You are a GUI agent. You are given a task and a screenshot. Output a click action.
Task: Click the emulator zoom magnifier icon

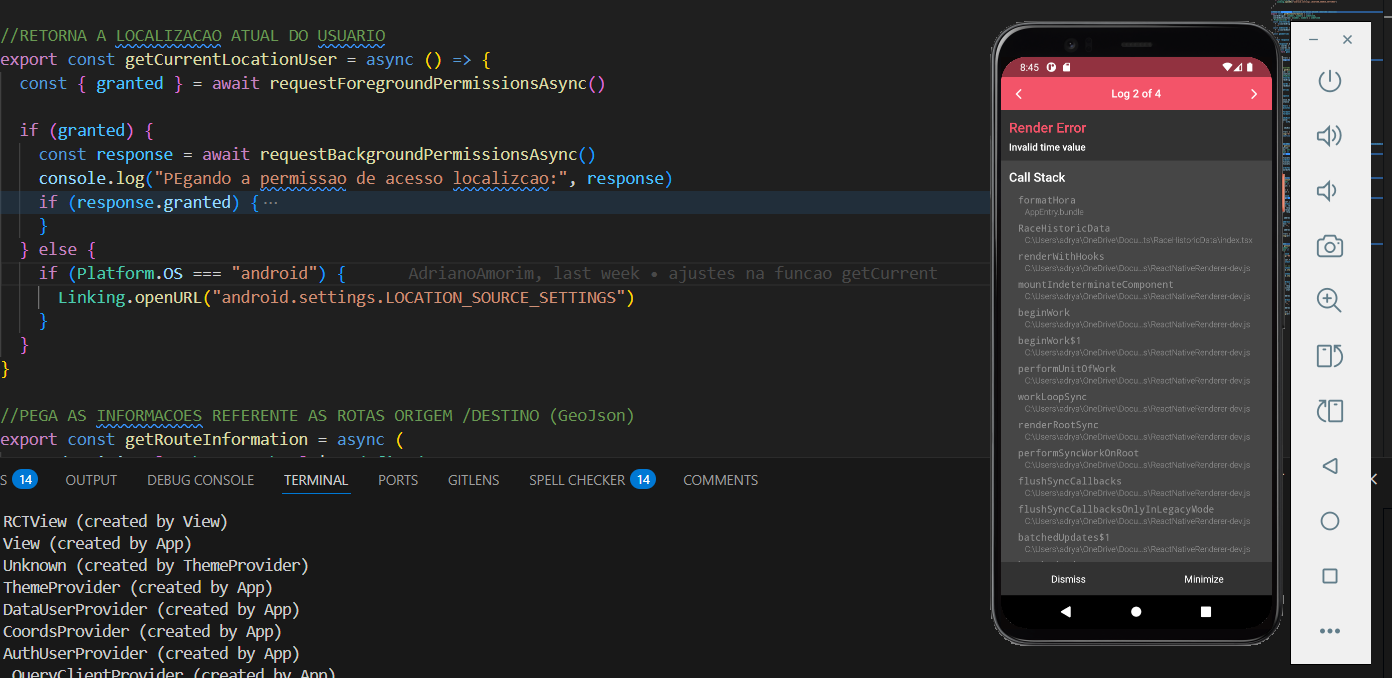[x=1329, y=301]
